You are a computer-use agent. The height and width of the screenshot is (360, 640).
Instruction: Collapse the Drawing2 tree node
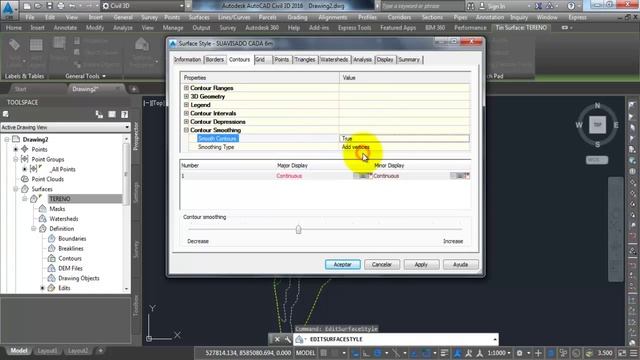[7, 140]
